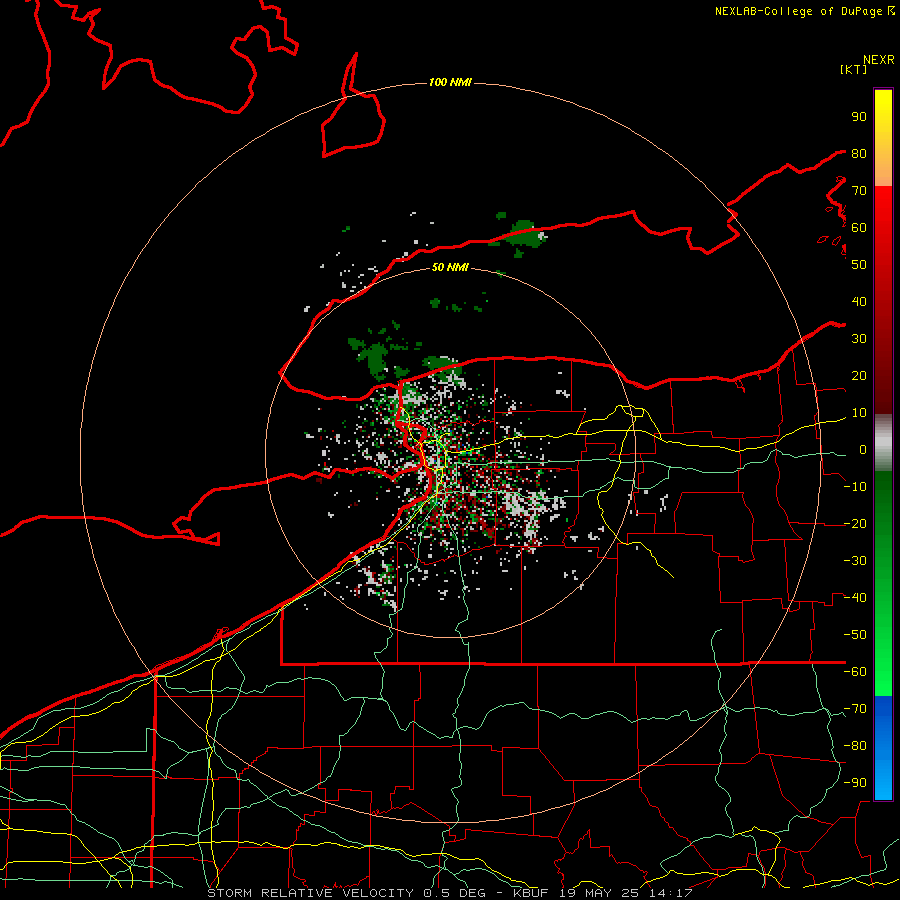
Task: Click the 19 MAY 25 date text
Action: pyautogui.click(x=600, y=893)
